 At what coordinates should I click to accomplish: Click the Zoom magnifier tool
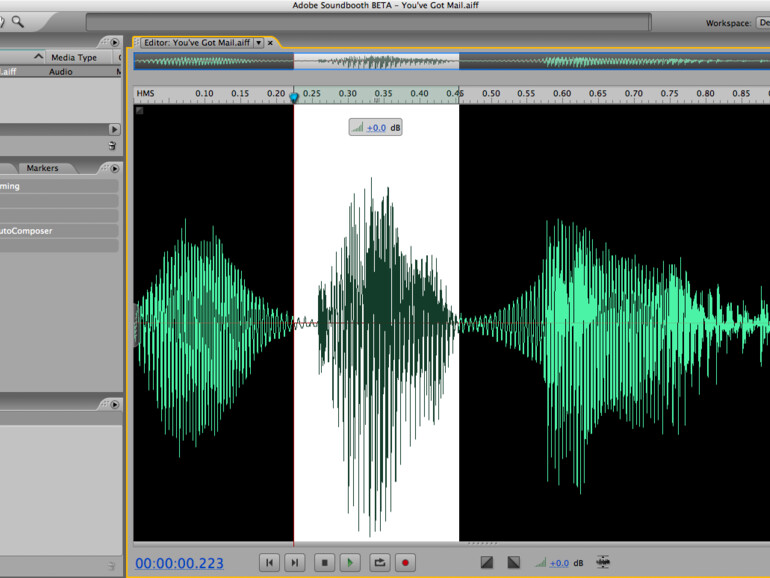(x=17, y=21)
